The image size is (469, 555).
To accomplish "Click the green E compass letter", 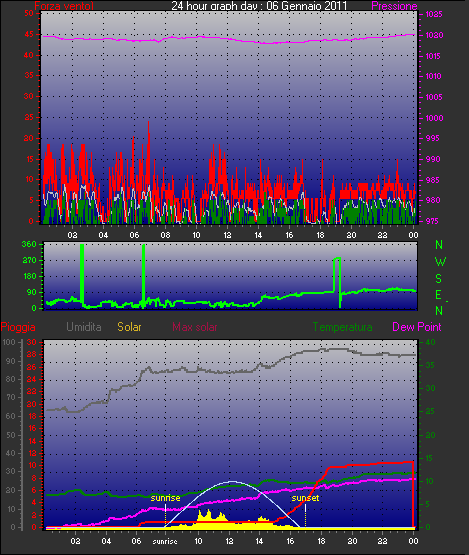I will (438, 295).
